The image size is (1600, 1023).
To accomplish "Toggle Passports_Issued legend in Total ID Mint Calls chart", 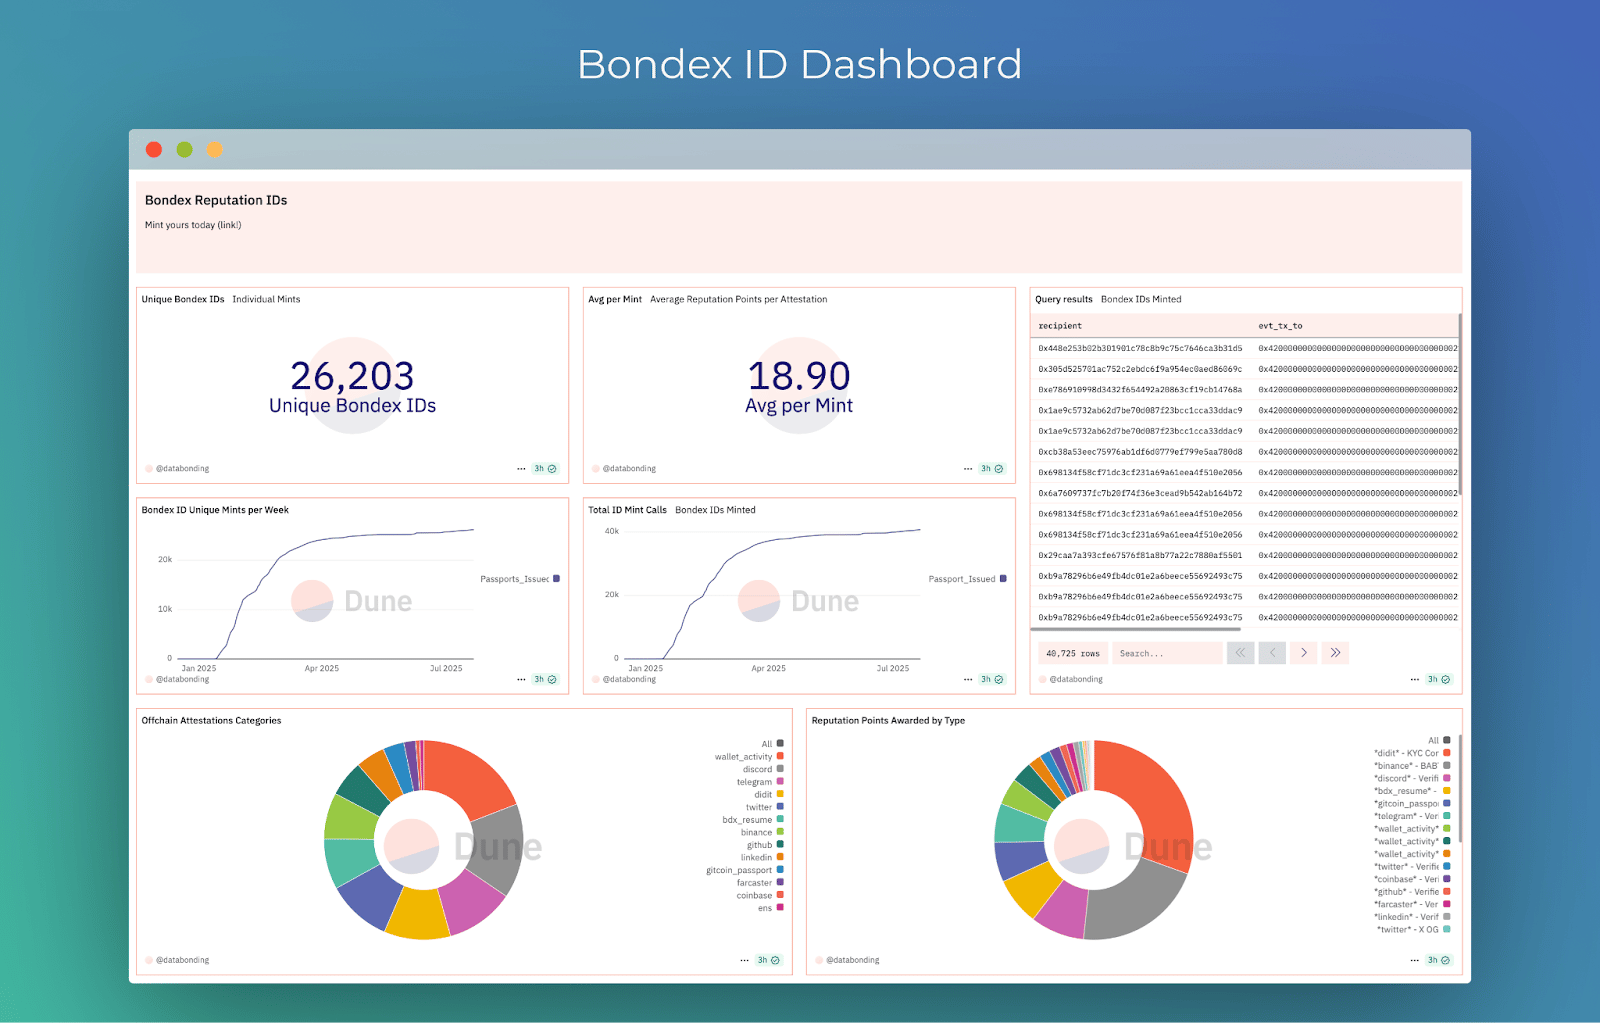I will coord(967,579).
